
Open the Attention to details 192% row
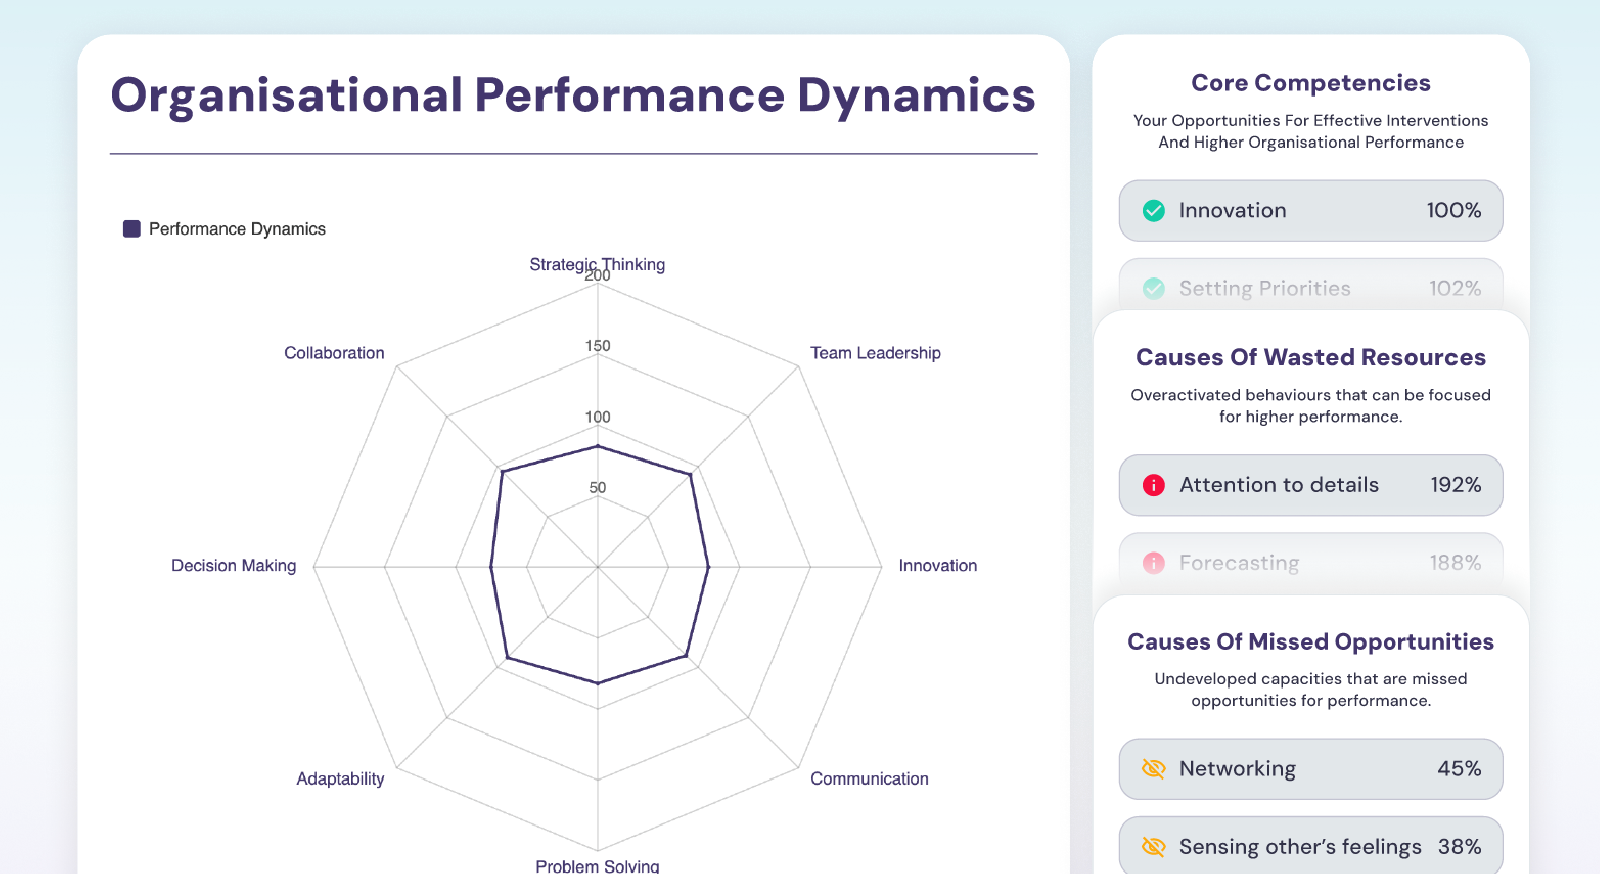point(1310,485)
